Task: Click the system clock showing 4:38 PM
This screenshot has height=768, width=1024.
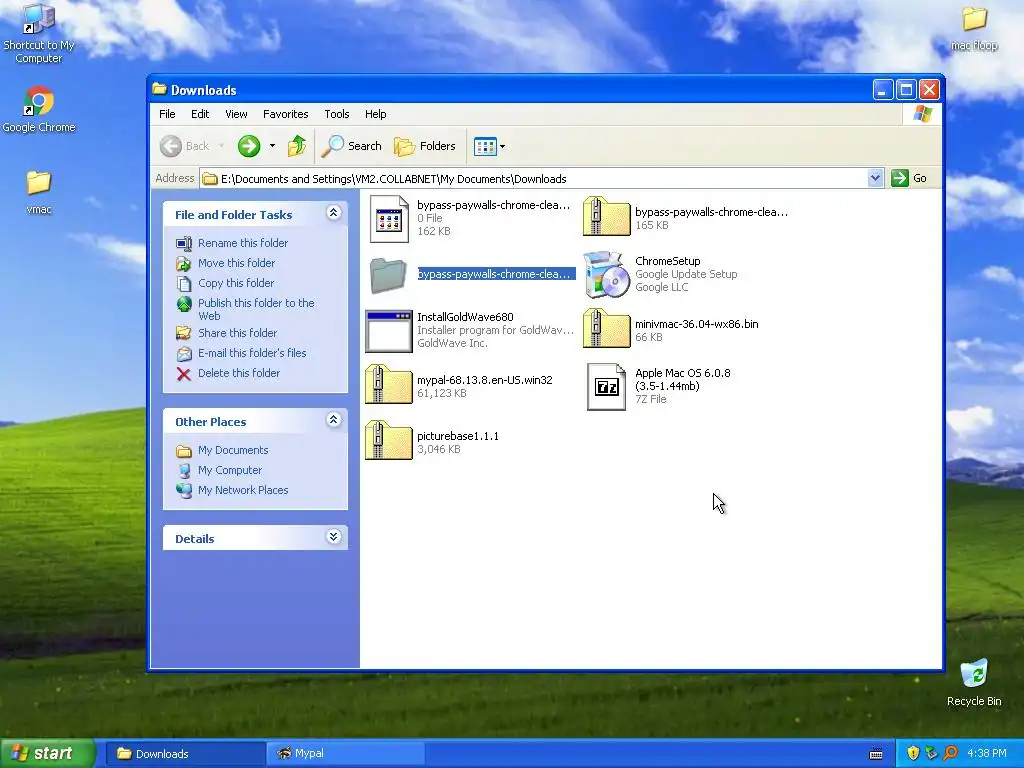Action: [986, 754]
